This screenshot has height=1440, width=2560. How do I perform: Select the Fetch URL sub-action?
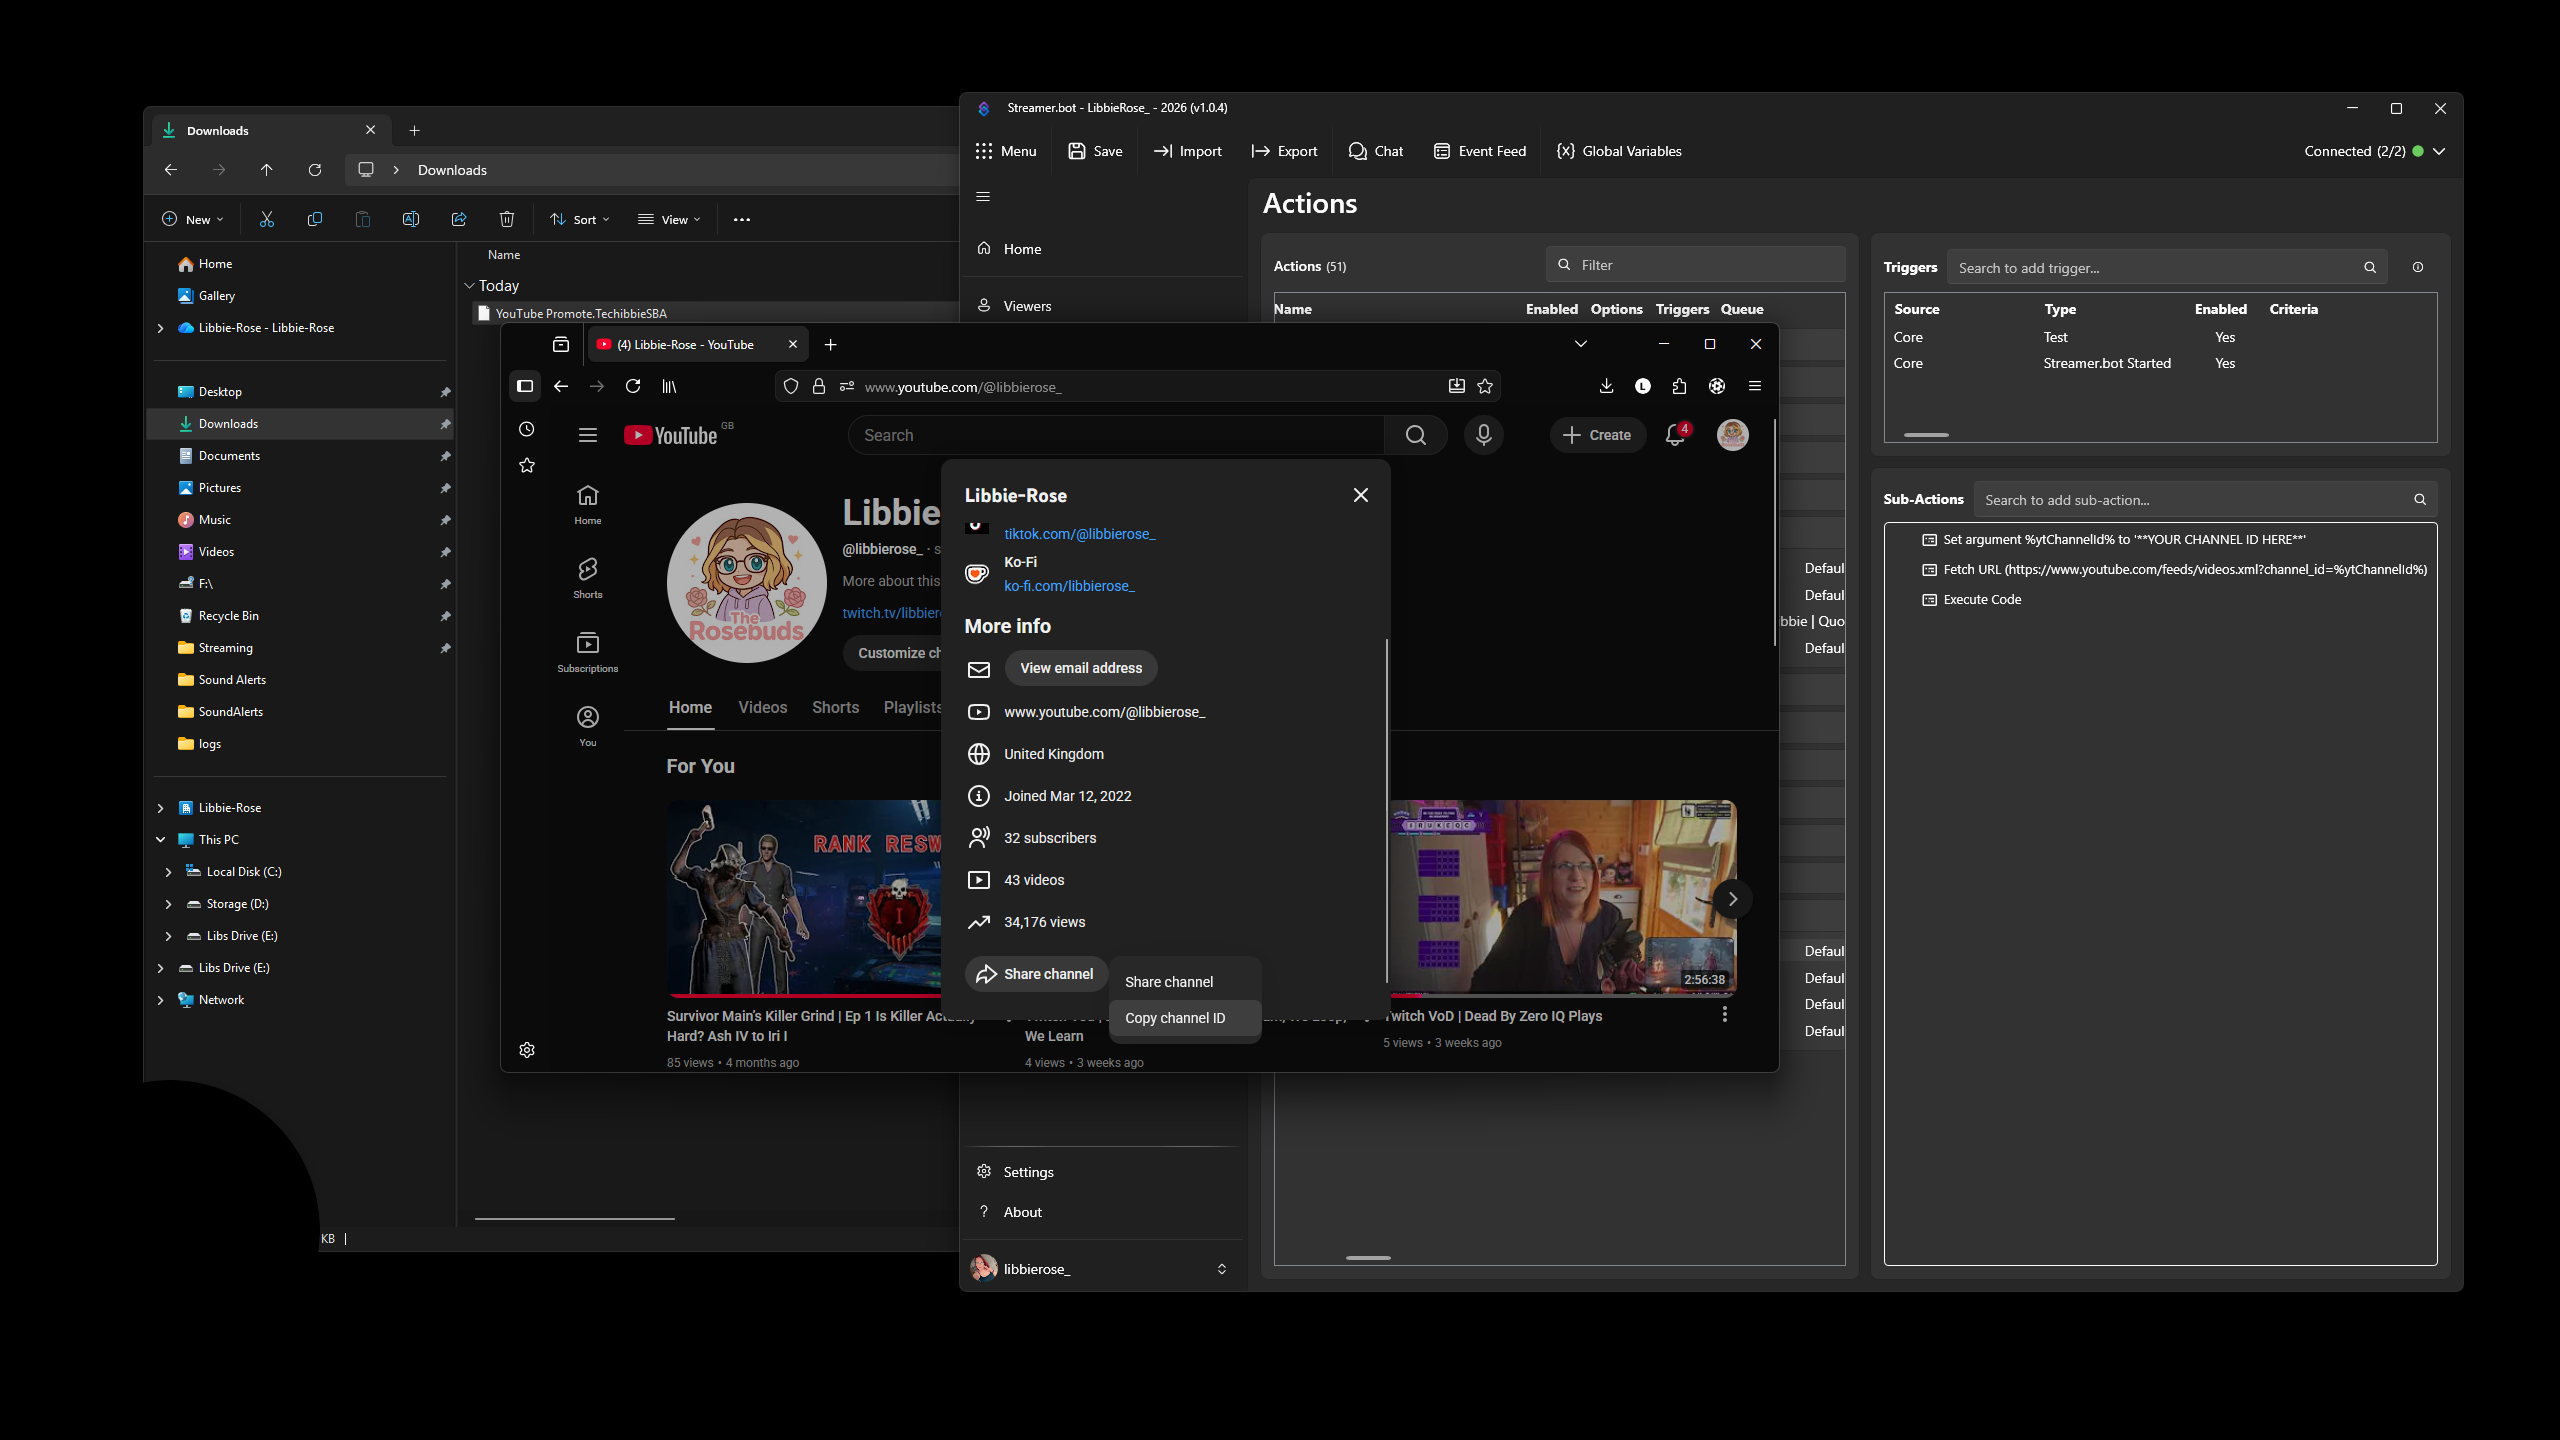coord(2174,570)
